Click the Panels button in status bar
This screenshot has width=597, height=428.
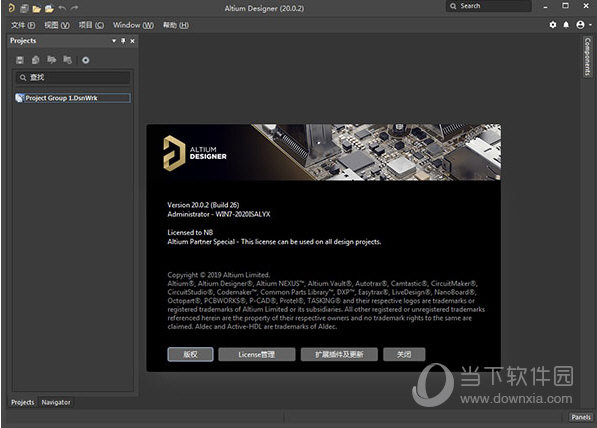581,417
